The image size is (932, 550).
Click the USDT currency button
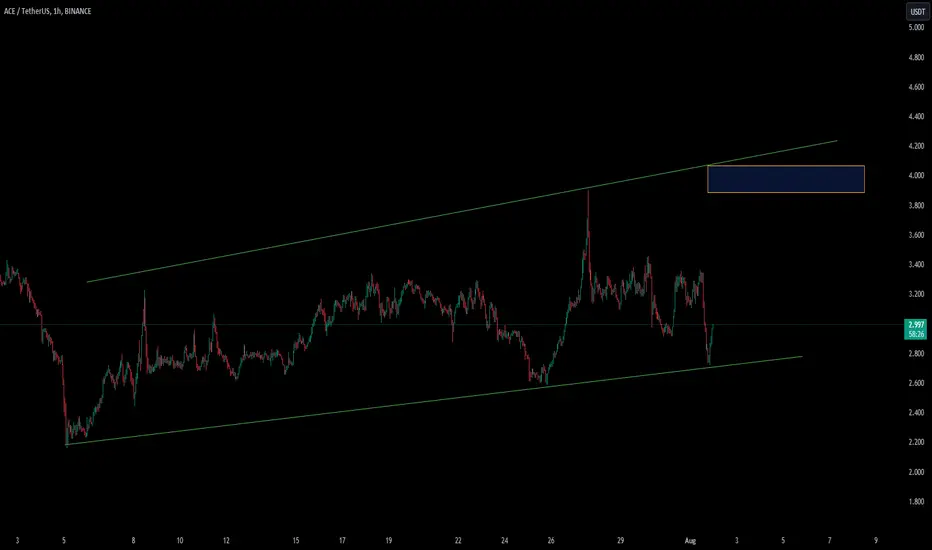[x=918, y=11]
